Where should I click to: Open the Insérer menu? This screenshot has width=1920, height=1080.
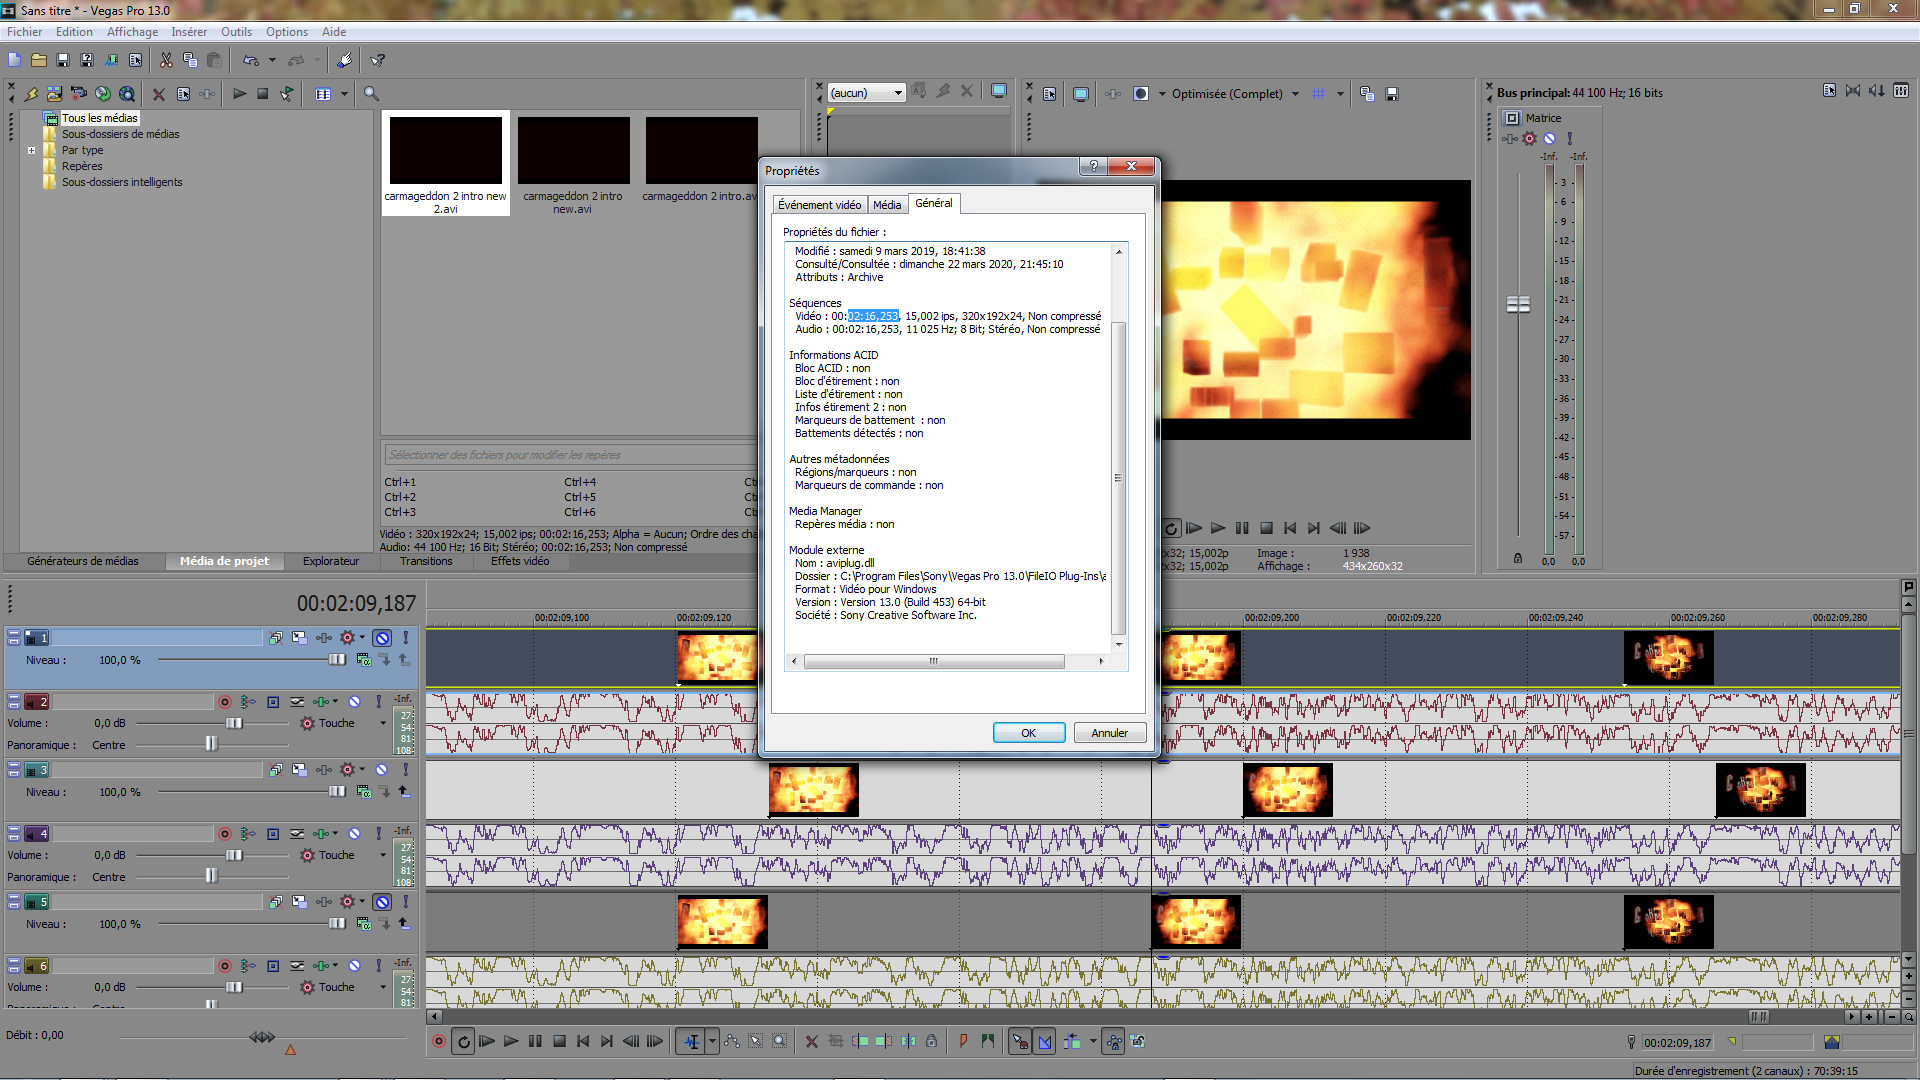click(189, 32)
